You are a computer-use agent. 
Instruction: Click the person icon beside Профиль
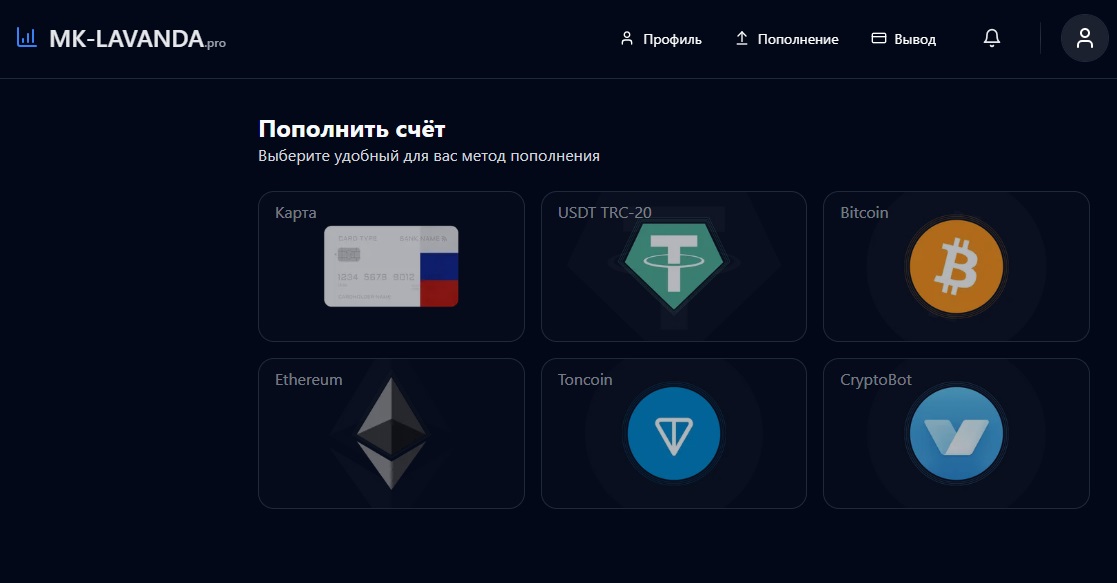coord(627,38)
